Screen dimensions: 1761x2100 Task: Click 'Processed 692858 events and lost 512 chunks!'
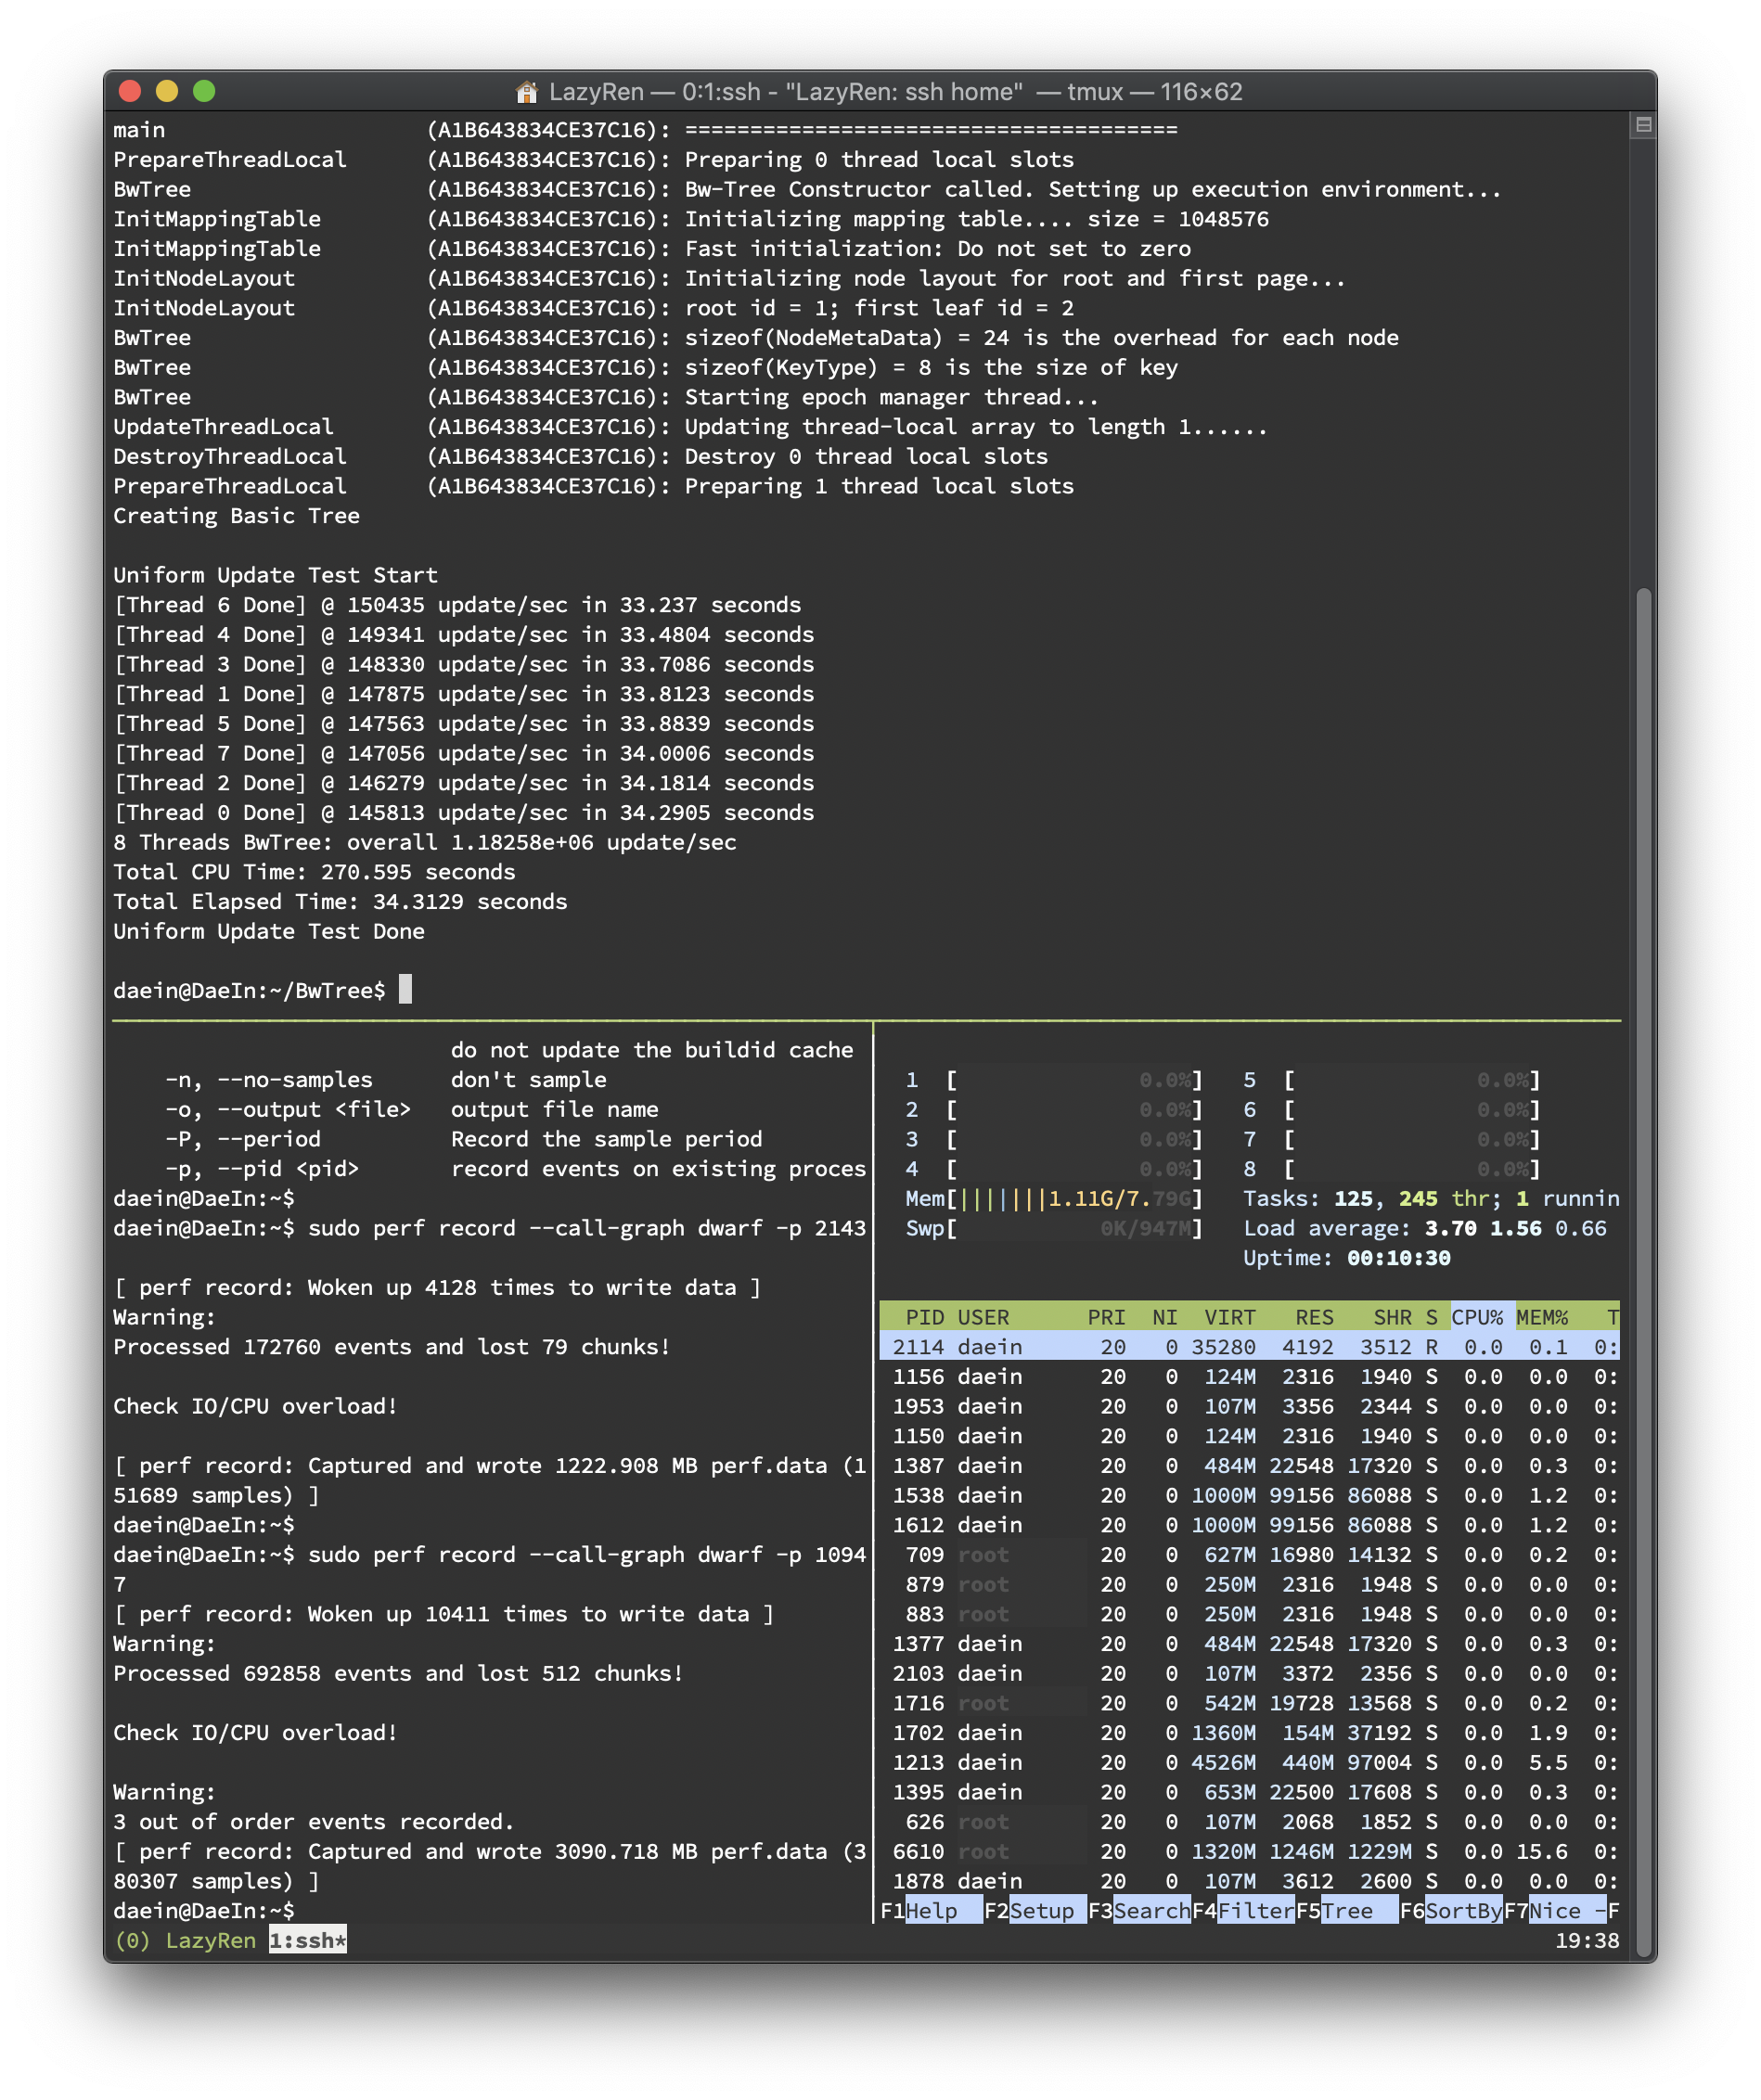click(398, 1674)
